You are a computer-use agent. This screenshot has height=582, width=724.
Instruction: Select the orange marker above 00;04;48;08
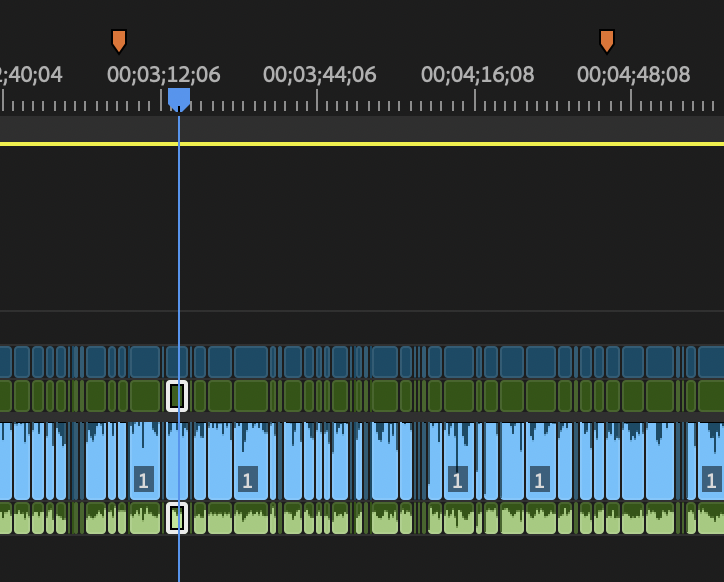tap(607, 42)
